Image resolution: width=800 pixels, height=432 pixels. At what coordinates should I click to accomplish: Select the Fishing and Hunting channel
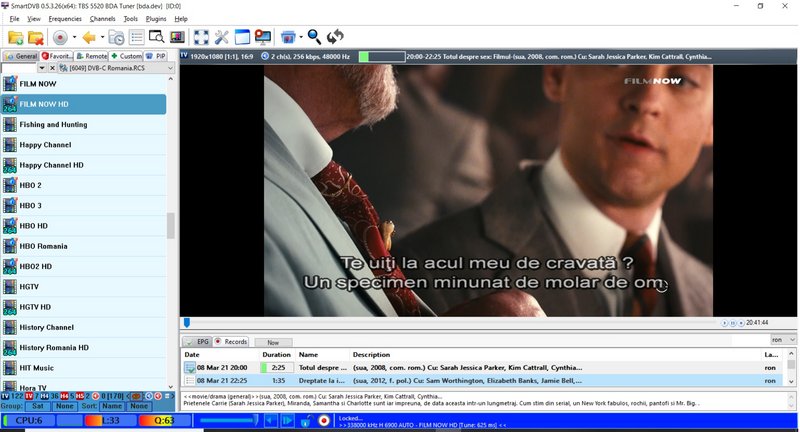point(84,124)
